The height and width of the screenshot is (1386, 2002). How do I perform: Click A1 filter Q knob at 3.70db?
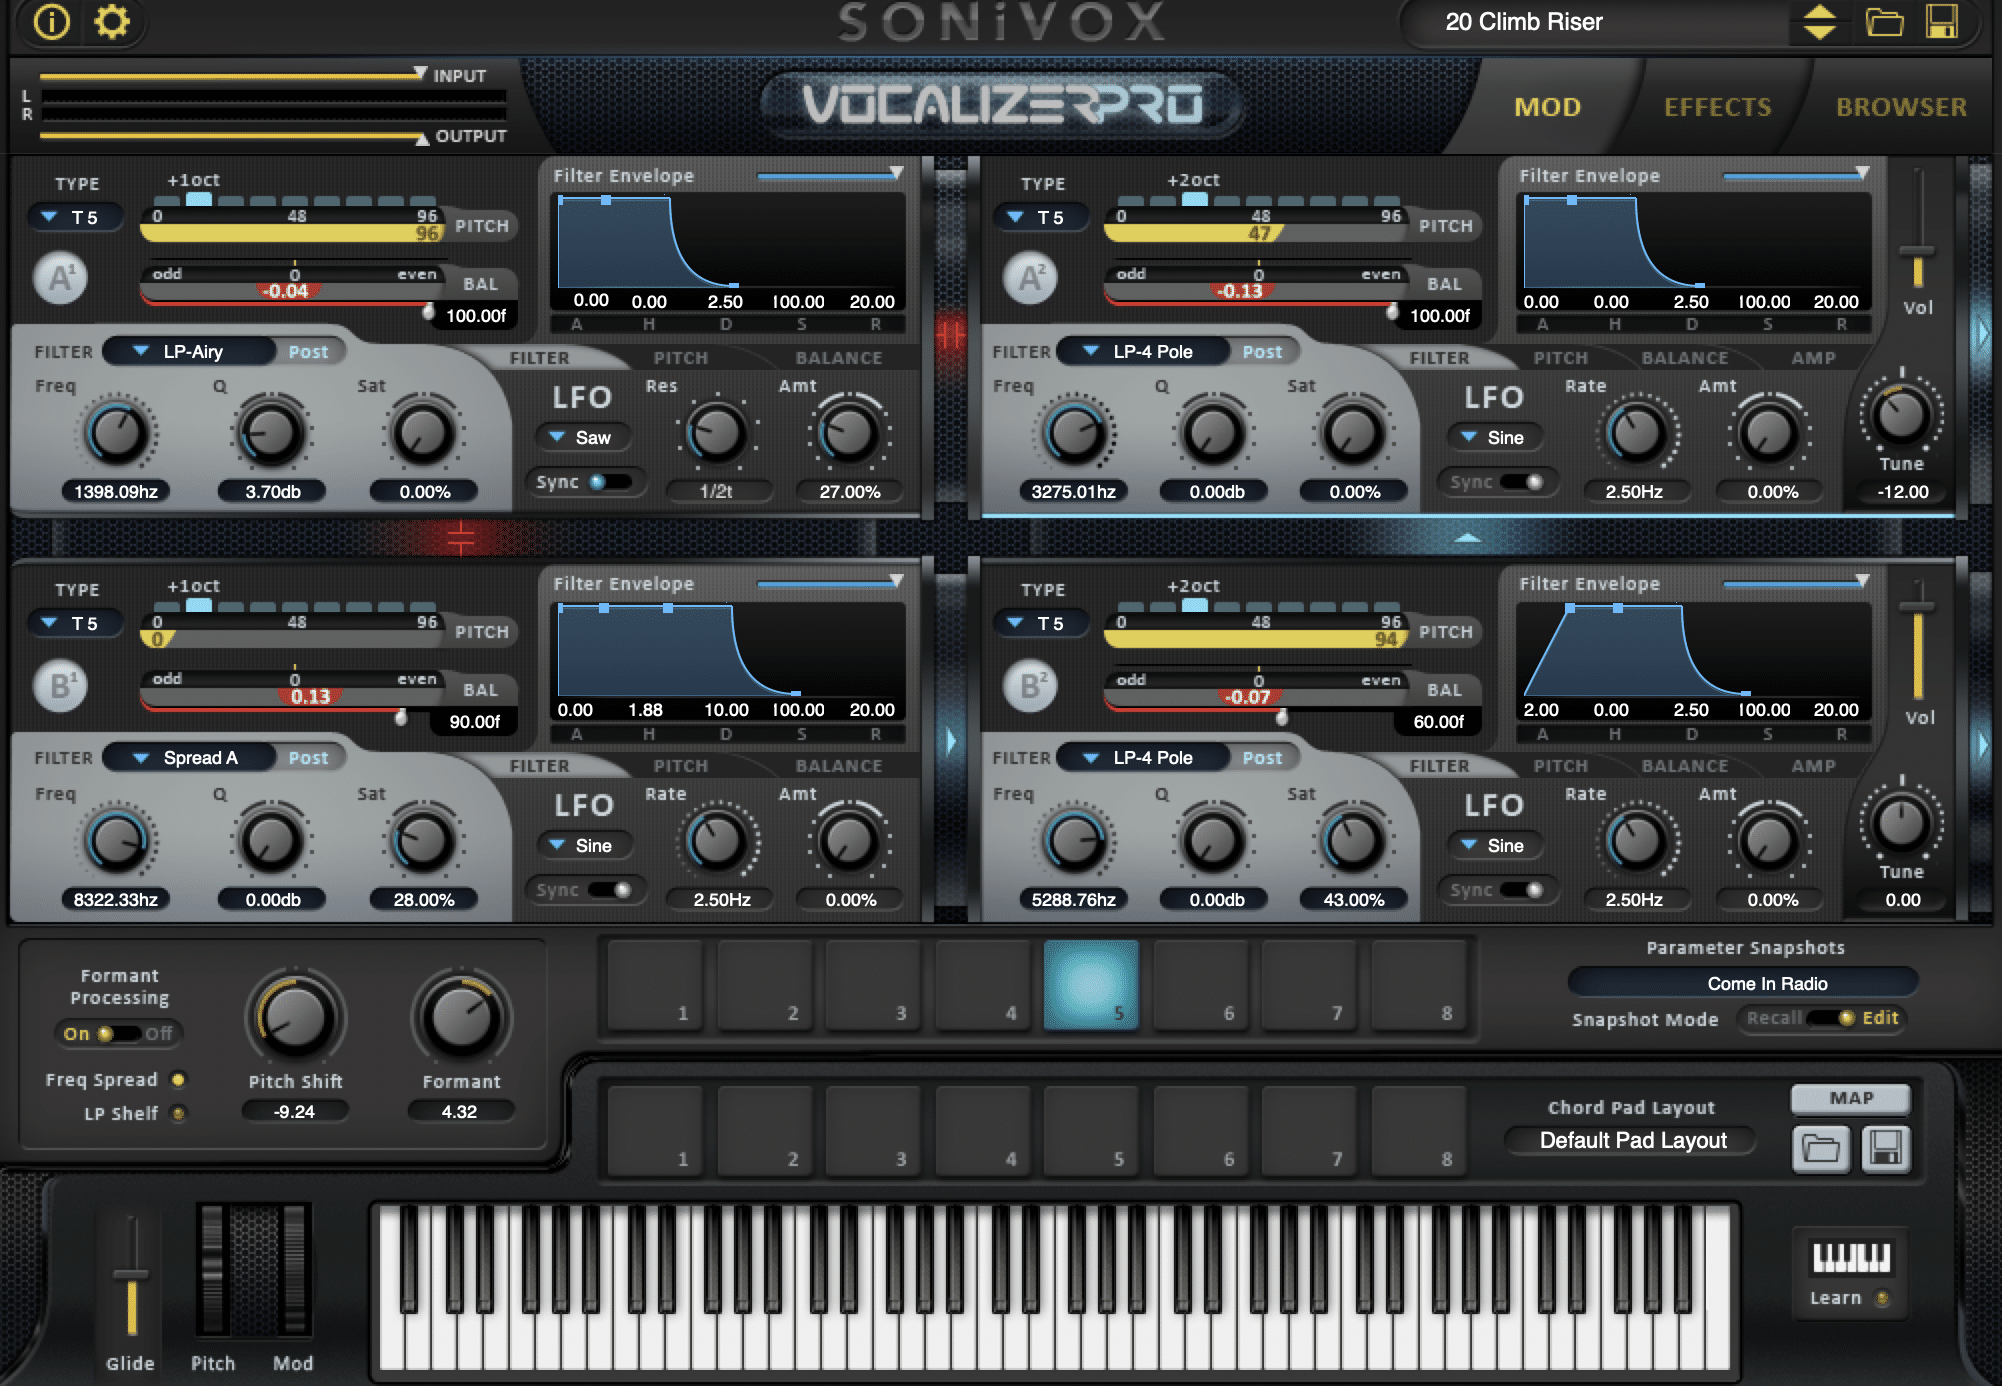pyautogui.click(x=271, y=433)
